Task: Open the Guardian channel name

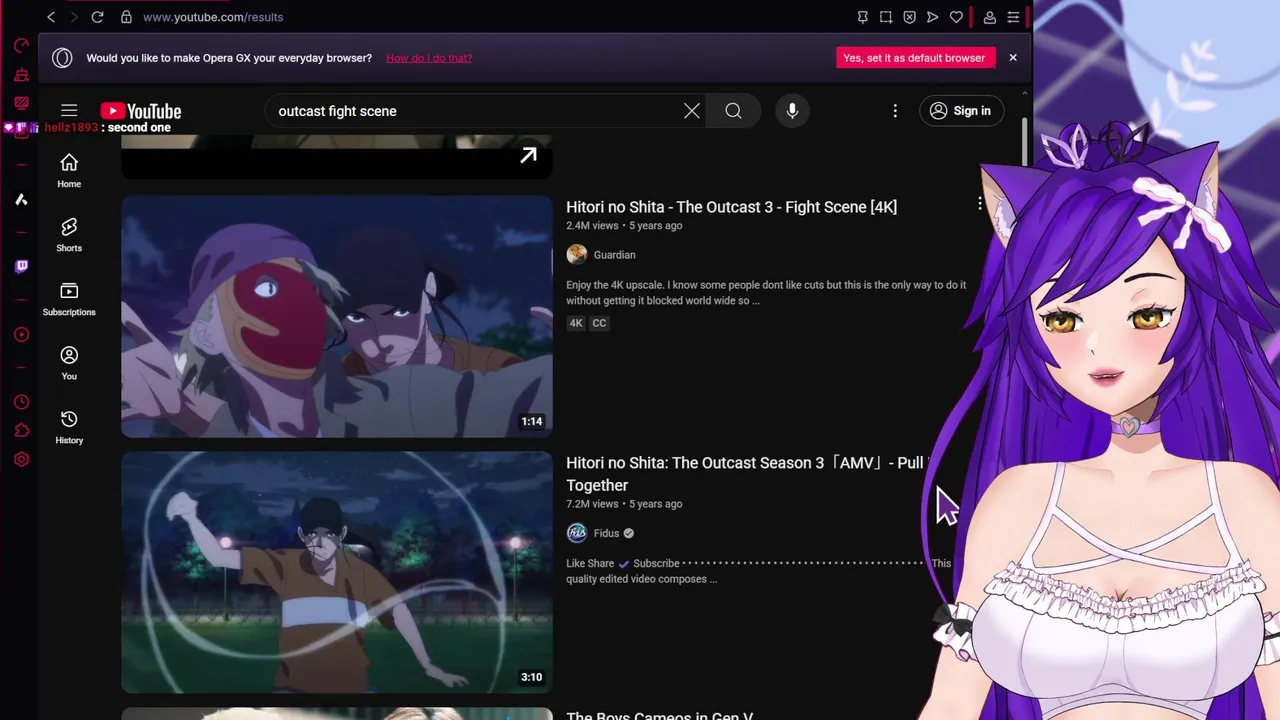Action: (x=614, y=255)
